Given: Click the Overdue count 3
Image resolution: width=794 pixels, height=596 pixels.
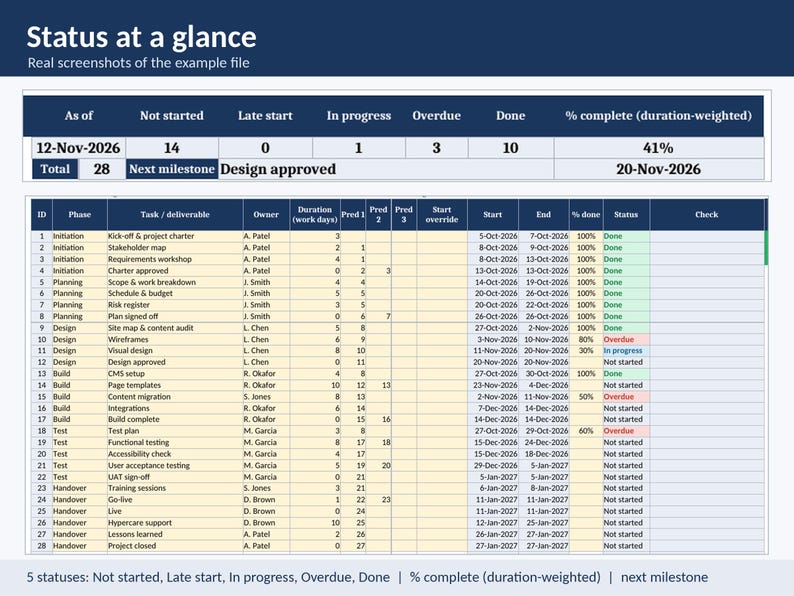Looking at the screenshot, I should click(436, 148).
